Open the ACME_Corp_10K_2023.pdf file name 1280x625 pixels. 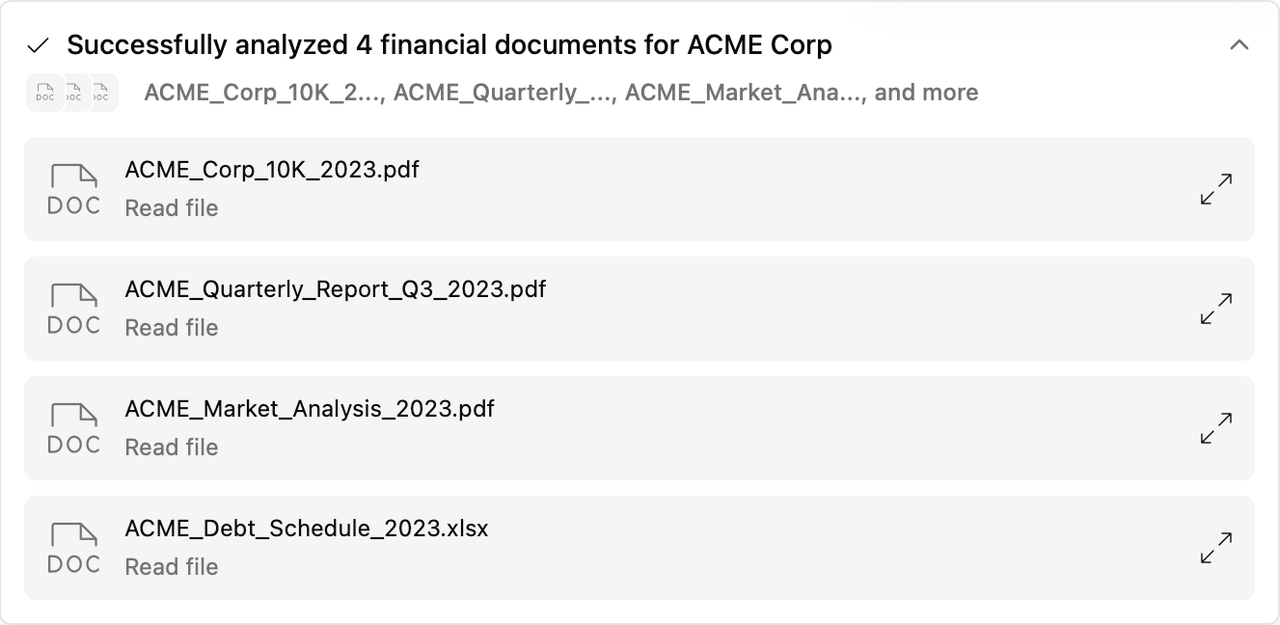(x=272, y=170)
